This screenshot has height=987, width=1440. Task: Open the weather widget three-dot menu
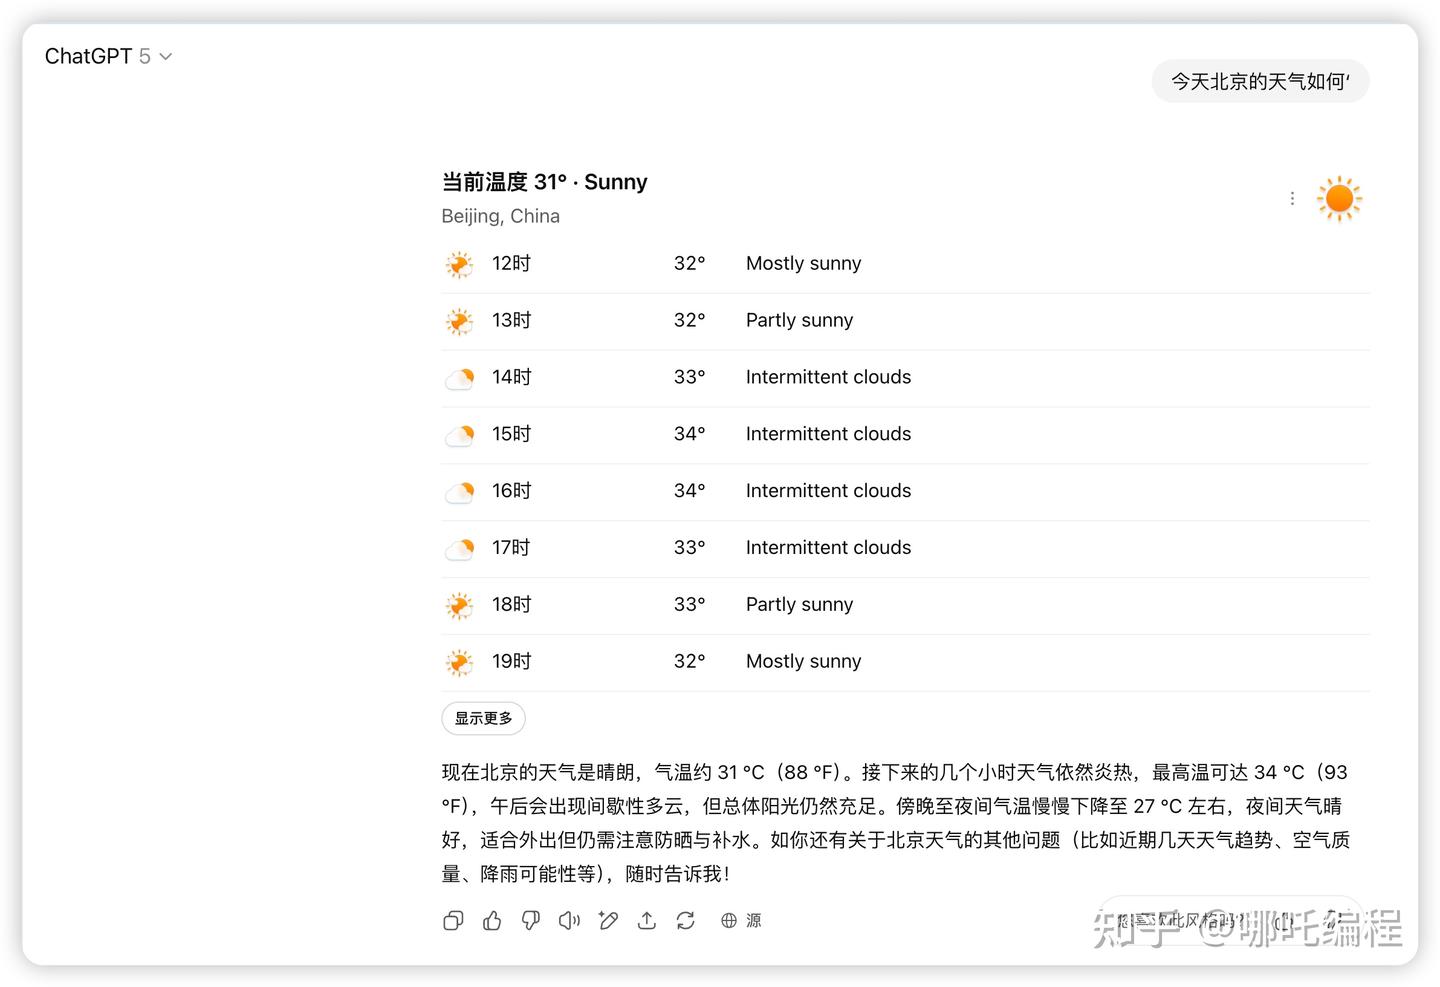(1292, 198)
